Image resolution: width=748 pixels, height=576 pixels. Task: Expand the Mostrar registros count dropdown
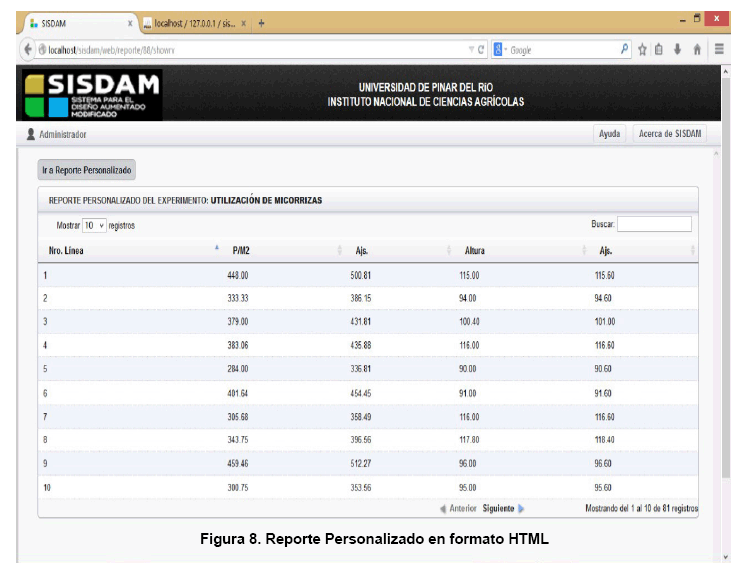94,225
